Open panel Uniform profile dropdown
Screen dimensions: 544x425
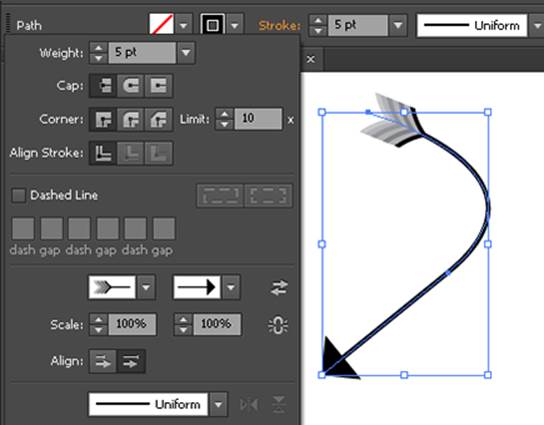pos(219,405)
